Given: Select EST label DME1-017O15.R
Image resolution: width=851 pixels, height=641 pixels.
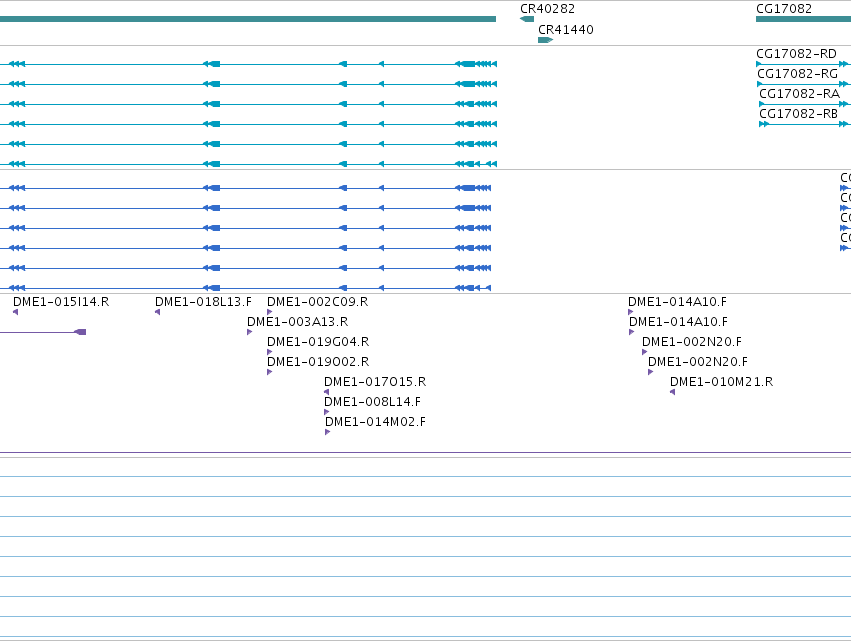Looking at the screenshot, I should coord(375,382).
